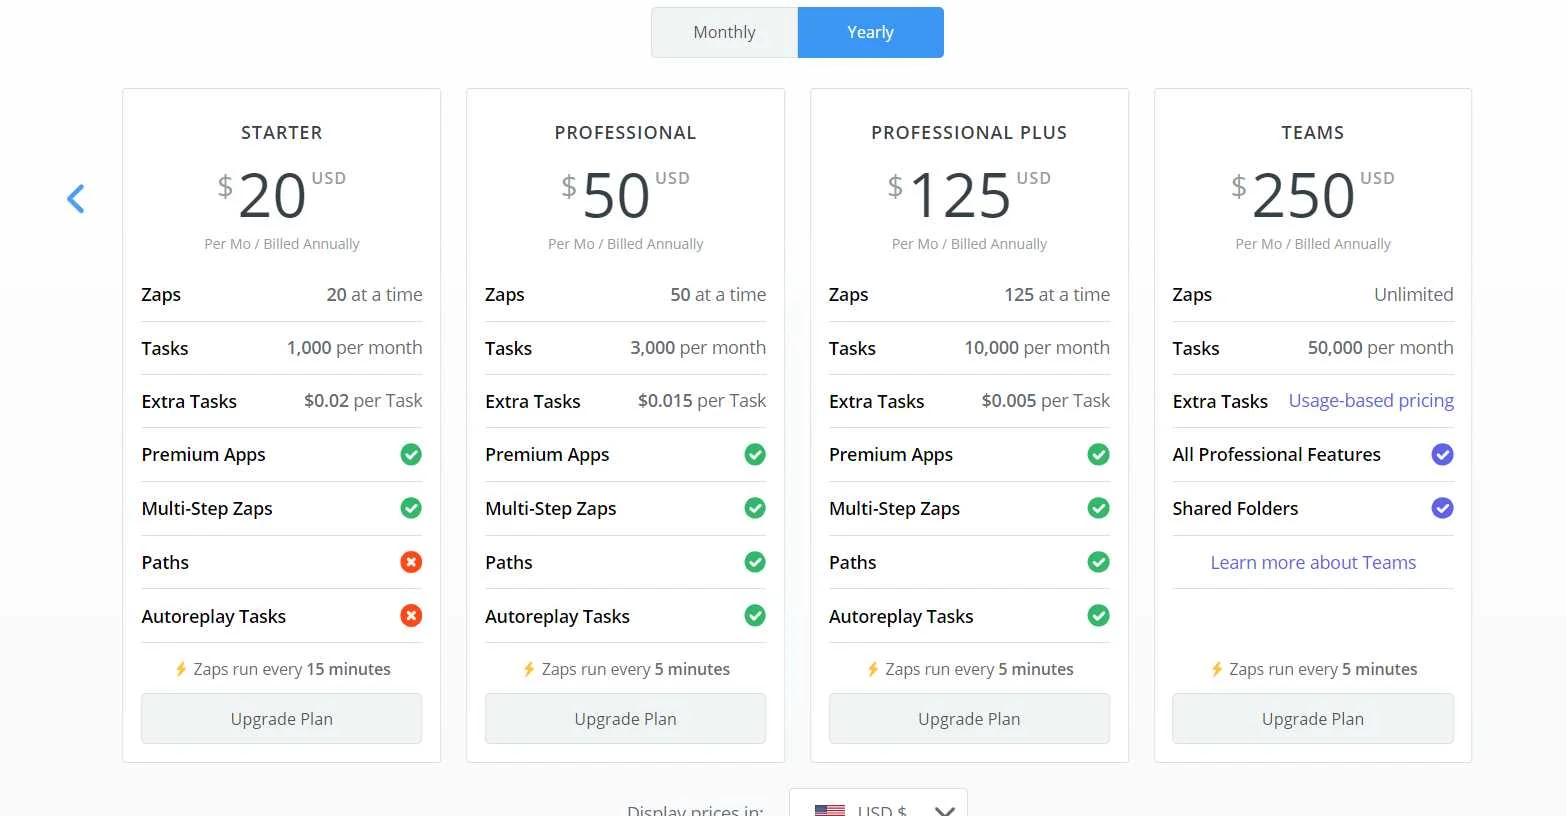The image size is (1566, 816).
Task: Click the green check for Professional Plus Paths
Action: point(1098,562)
